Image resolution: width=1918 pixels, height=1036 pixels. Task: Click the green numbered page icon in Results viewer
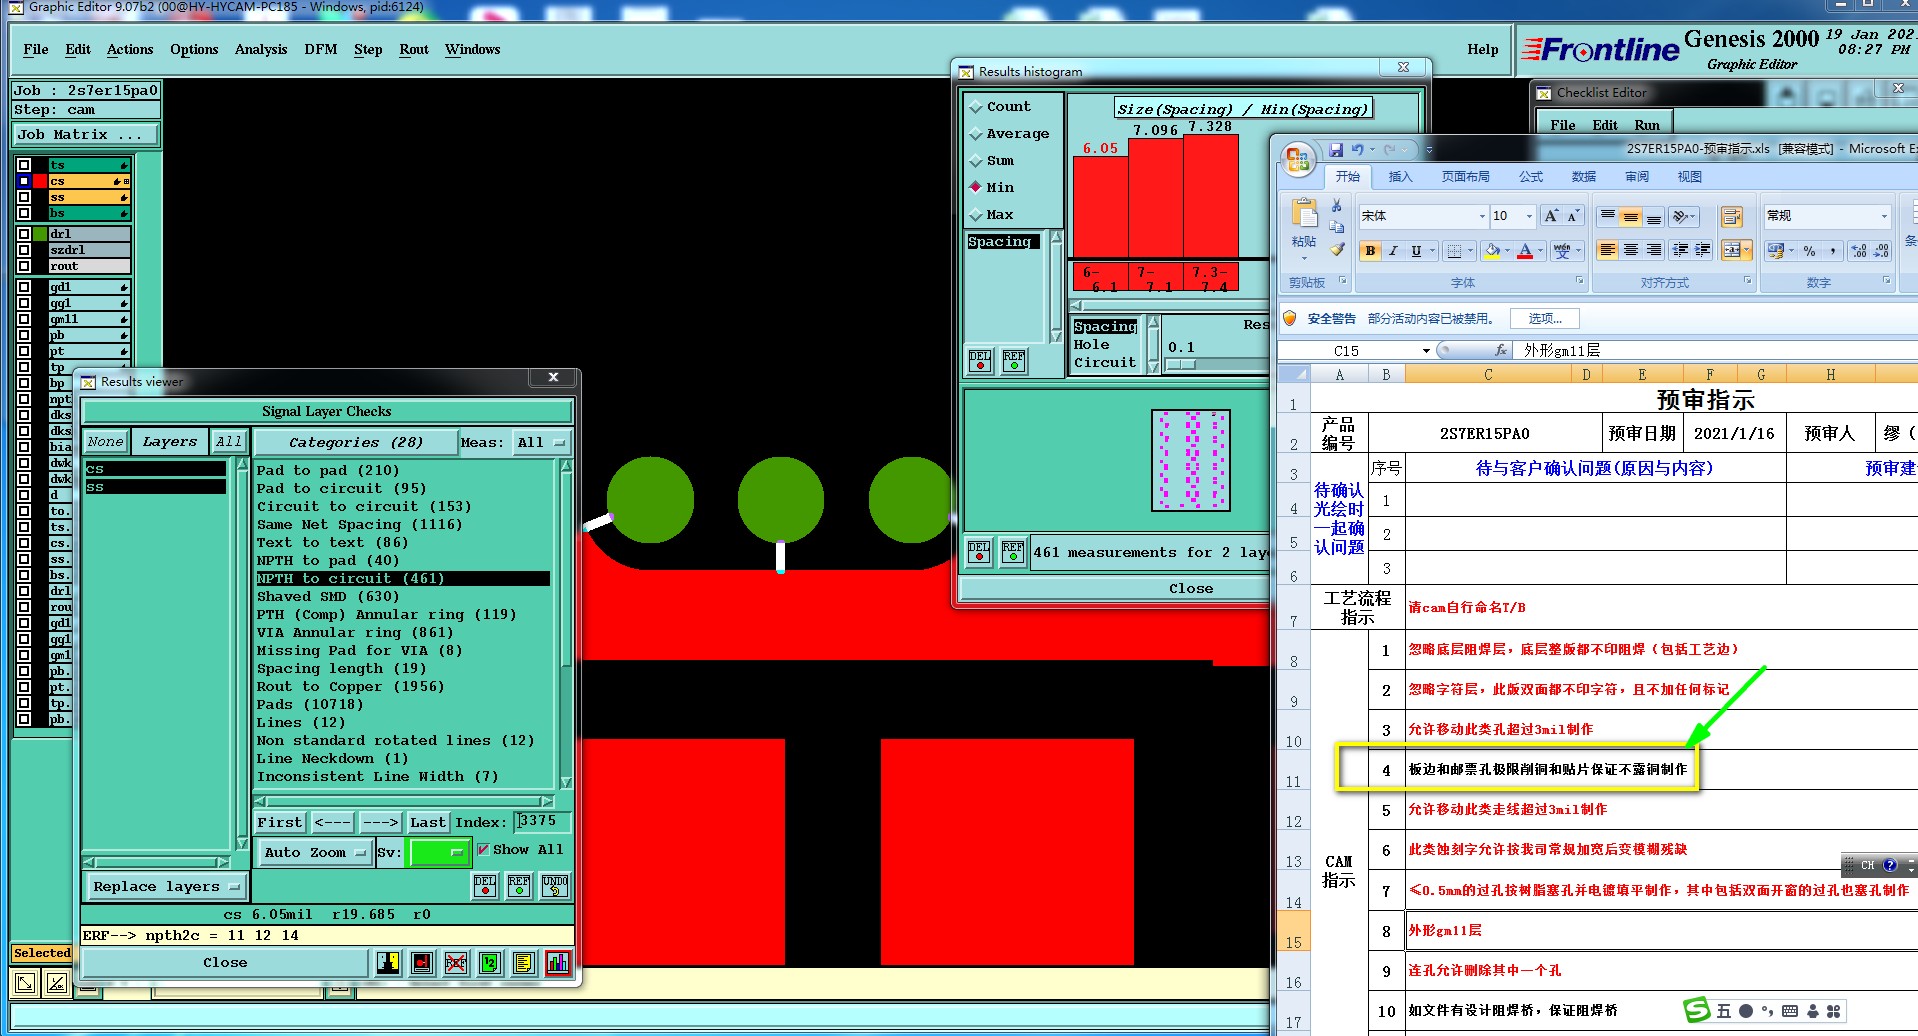(490, 962)
